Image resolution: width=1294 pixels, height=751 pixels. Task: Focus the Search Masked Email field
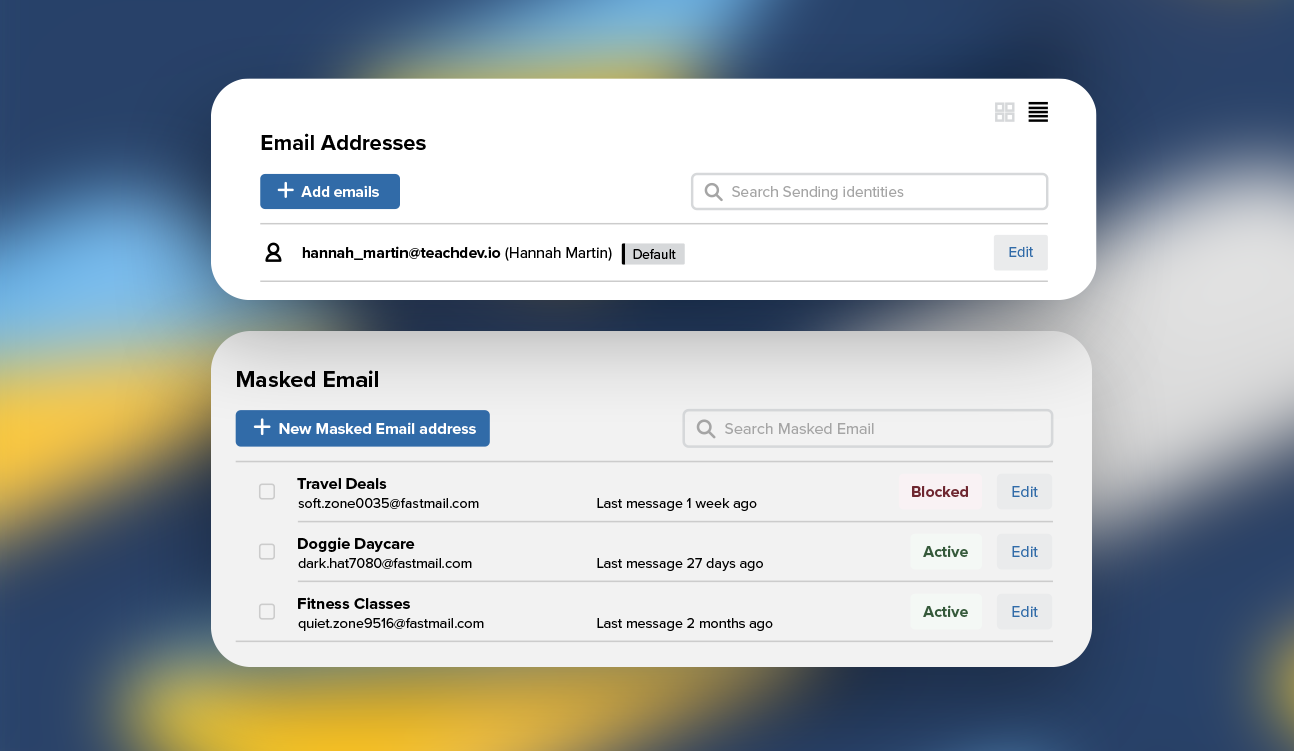point(880,429)
